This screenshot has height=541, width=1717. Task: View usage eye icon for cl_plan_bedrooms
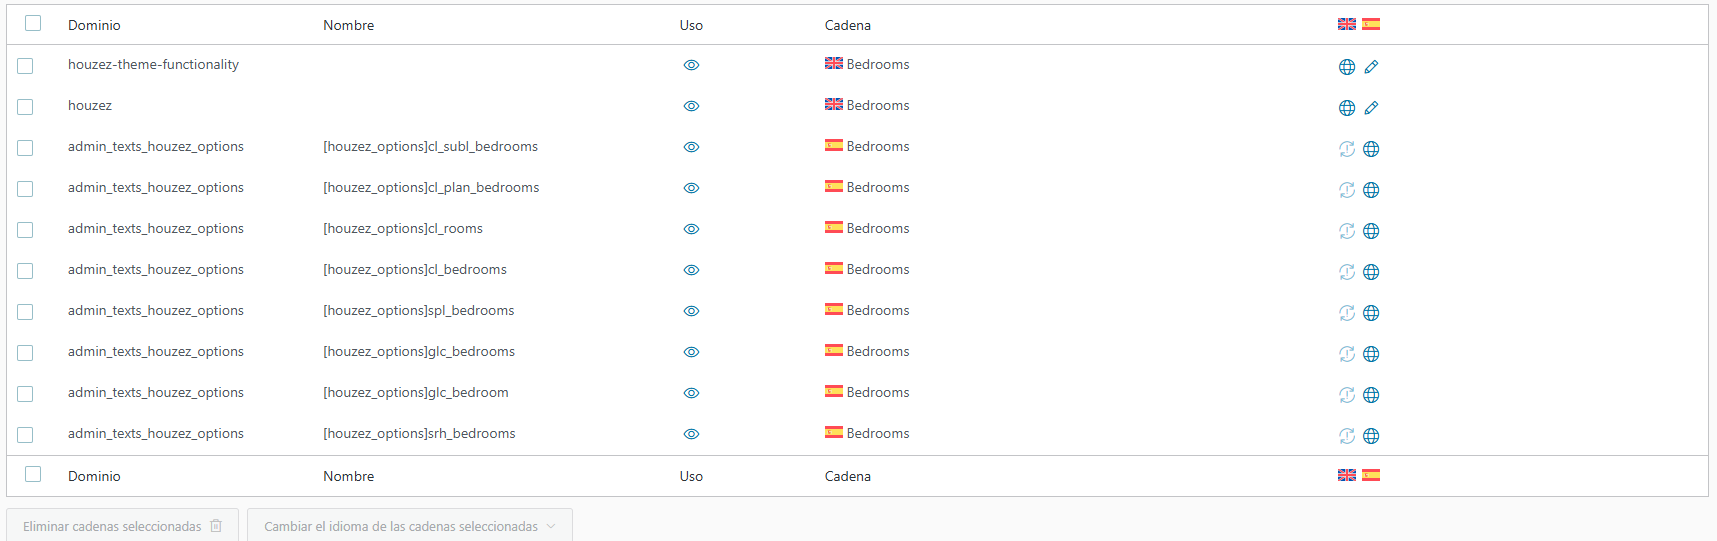pos(691,188)
